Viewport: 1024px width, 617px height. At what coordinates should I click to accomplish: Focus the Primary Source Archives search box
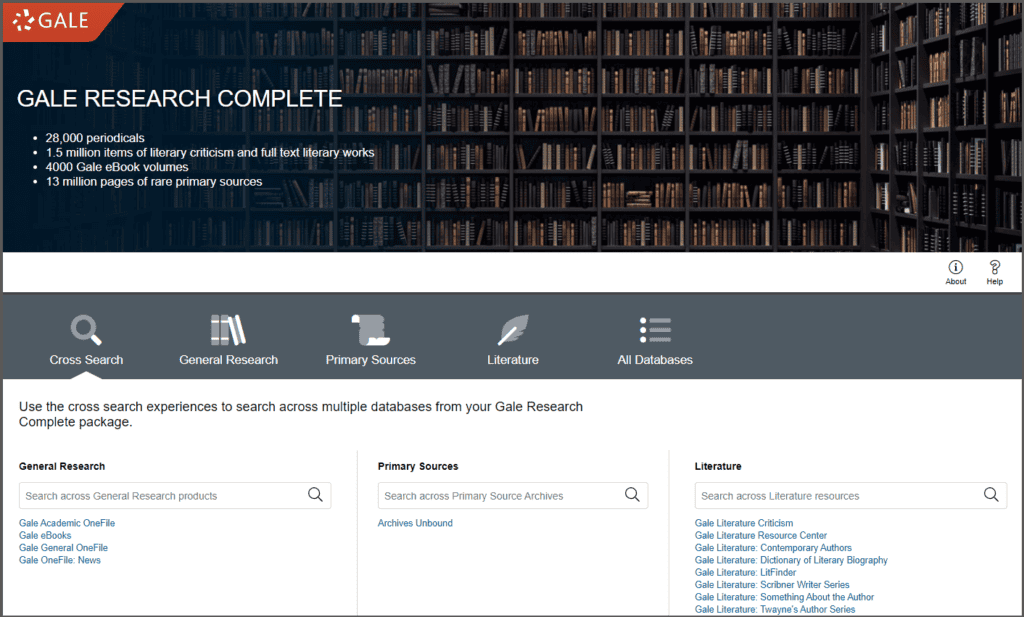pos(498,496)
